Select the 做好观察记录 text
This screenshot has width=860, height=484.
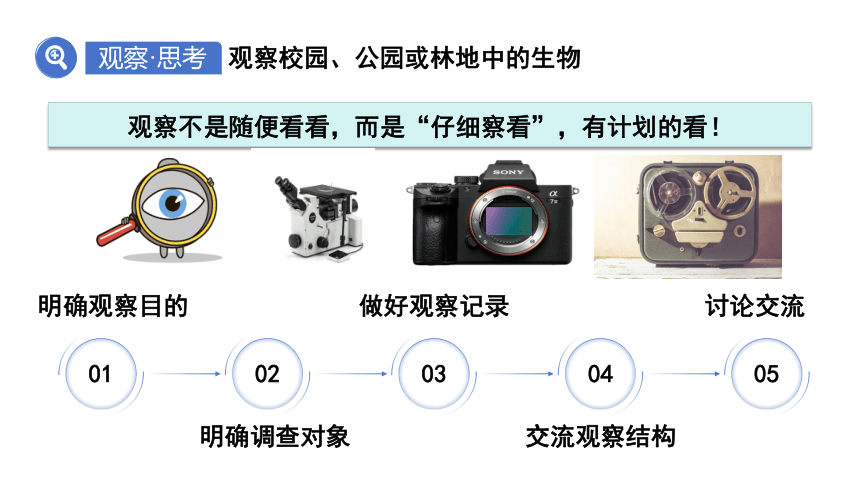(434, 306)
